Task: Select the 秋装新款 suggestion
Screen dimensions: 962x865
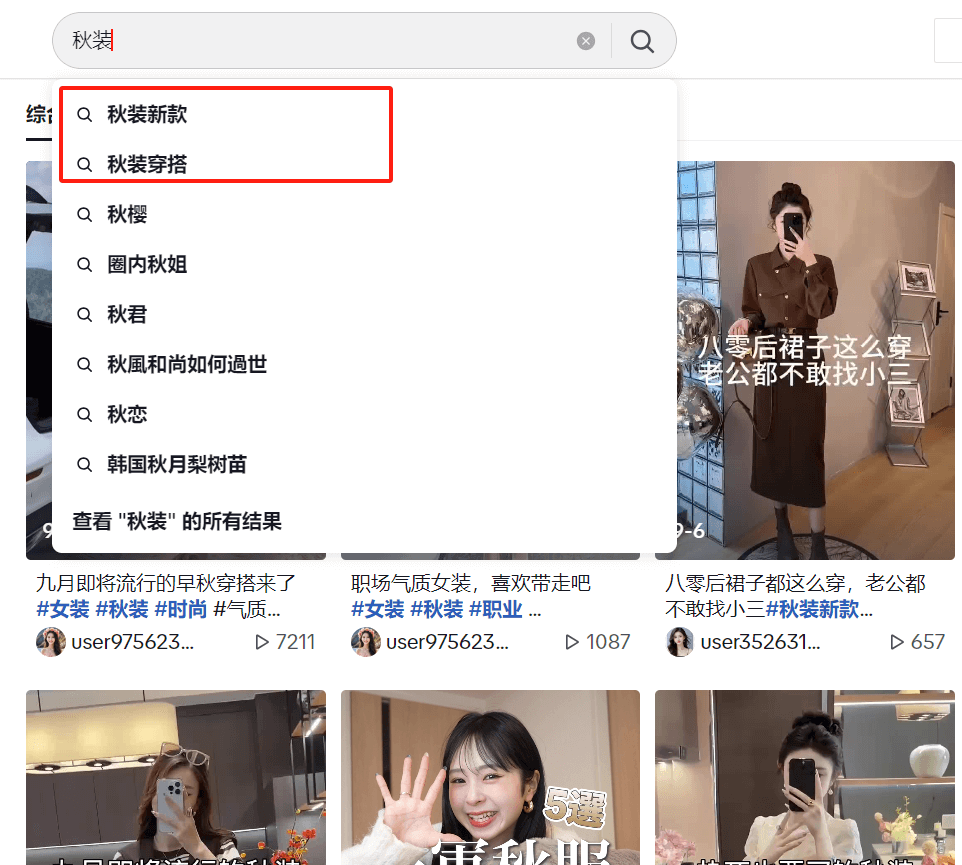Action: coord(147,115)
